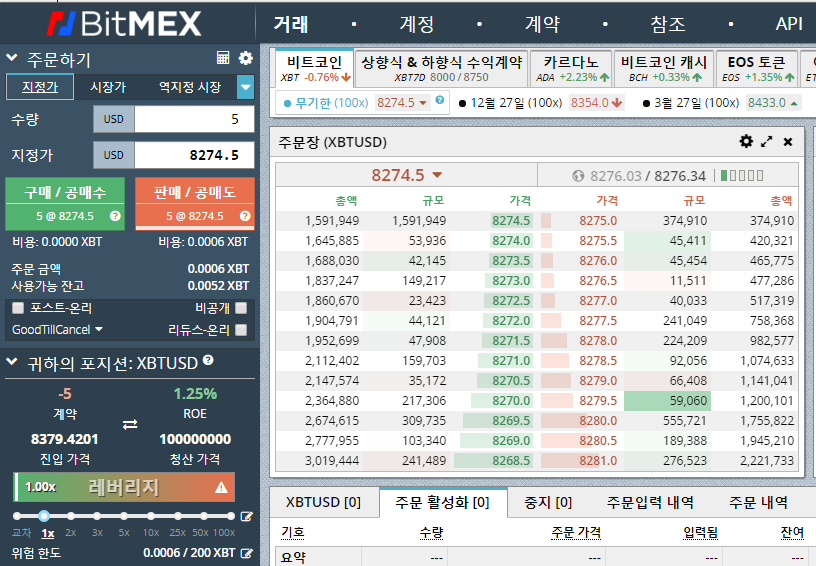Screen dimensions: 816x566
Task: Open the 계정 account menu
Action: coord(416,24)
